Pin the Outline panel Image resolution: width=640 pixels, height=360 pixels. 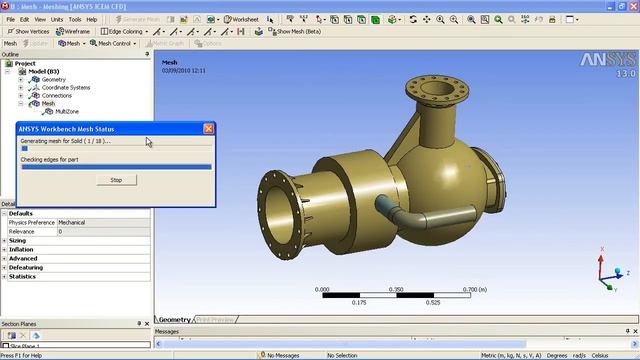pos(147,54)
